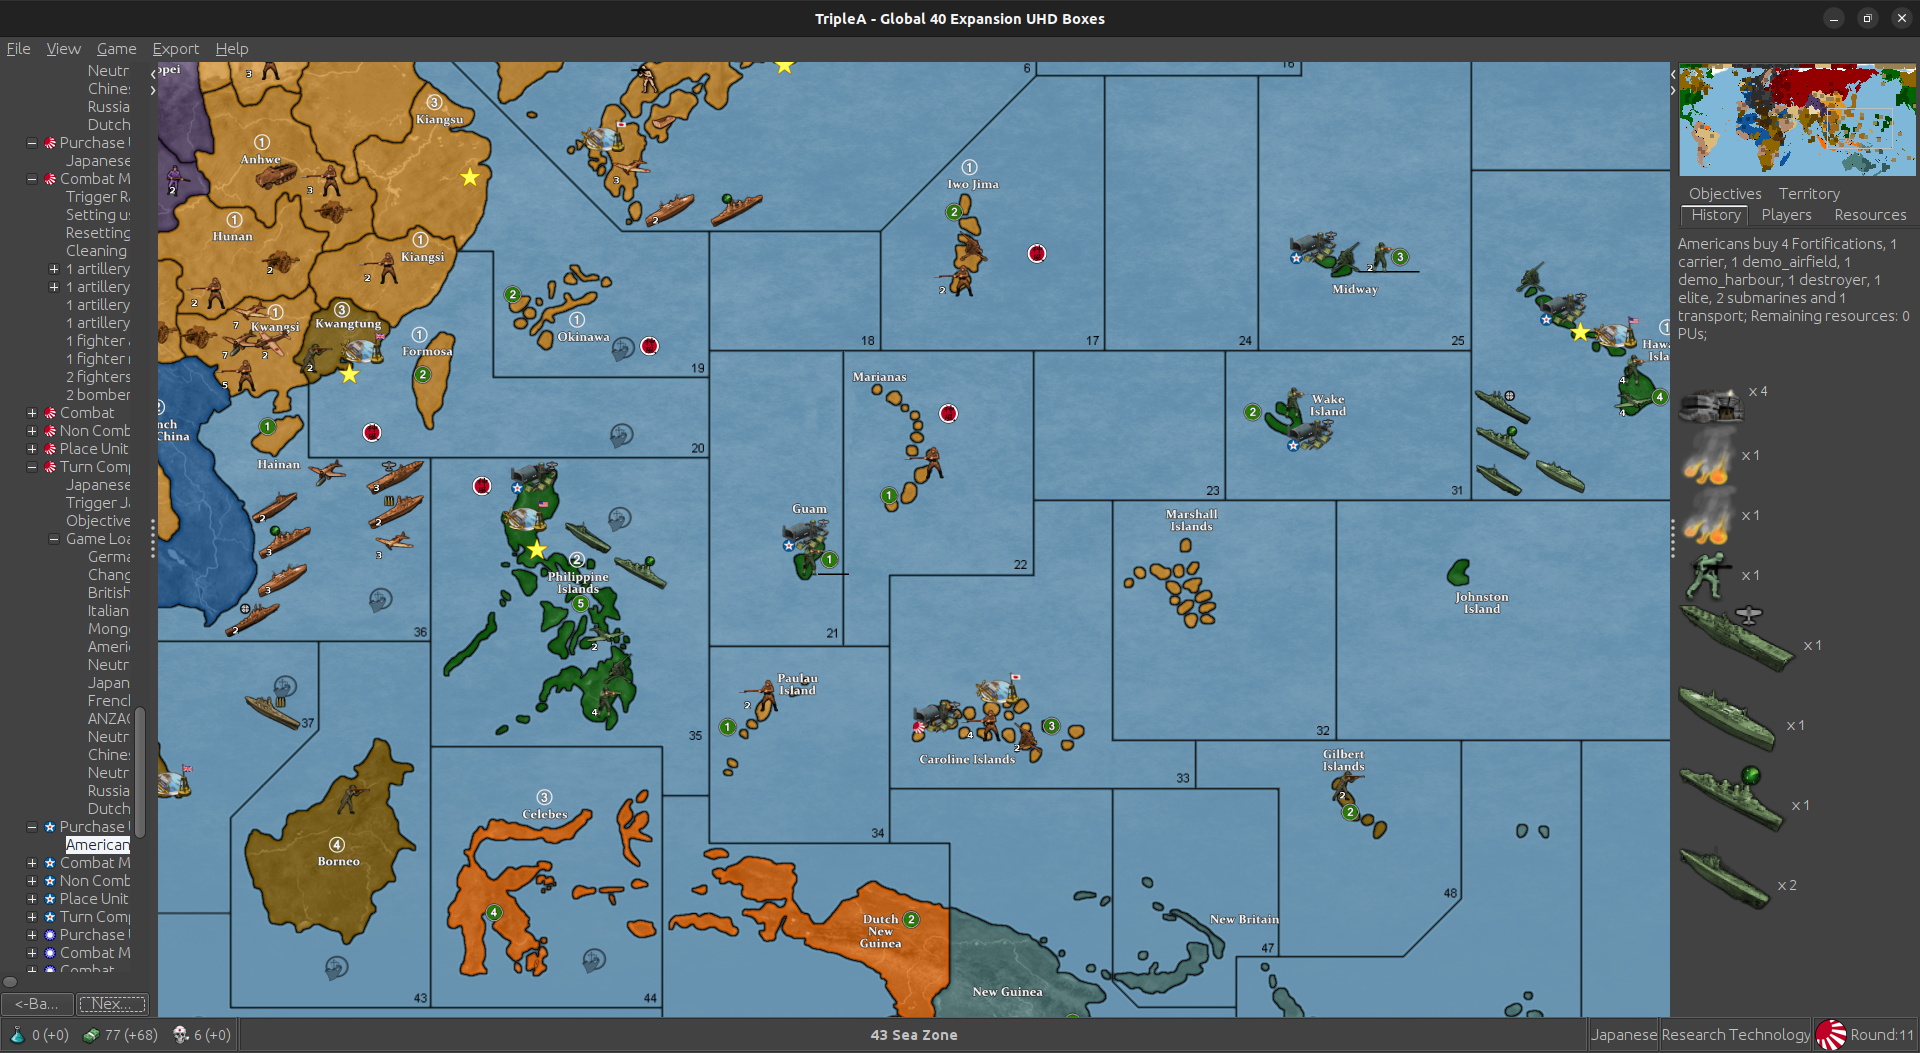Image resolution: width=1920 pixels, height=1053 pixels.
Task: Click the left-arrow splitter control beside minimap
Action: click(x=1673, y=74)
